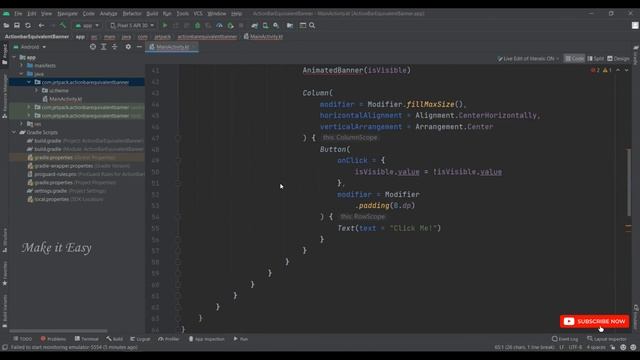This screenshot has height=360, width=640.
Task: Click the Select Opened File target icon
Action: [x=93, y=47]
